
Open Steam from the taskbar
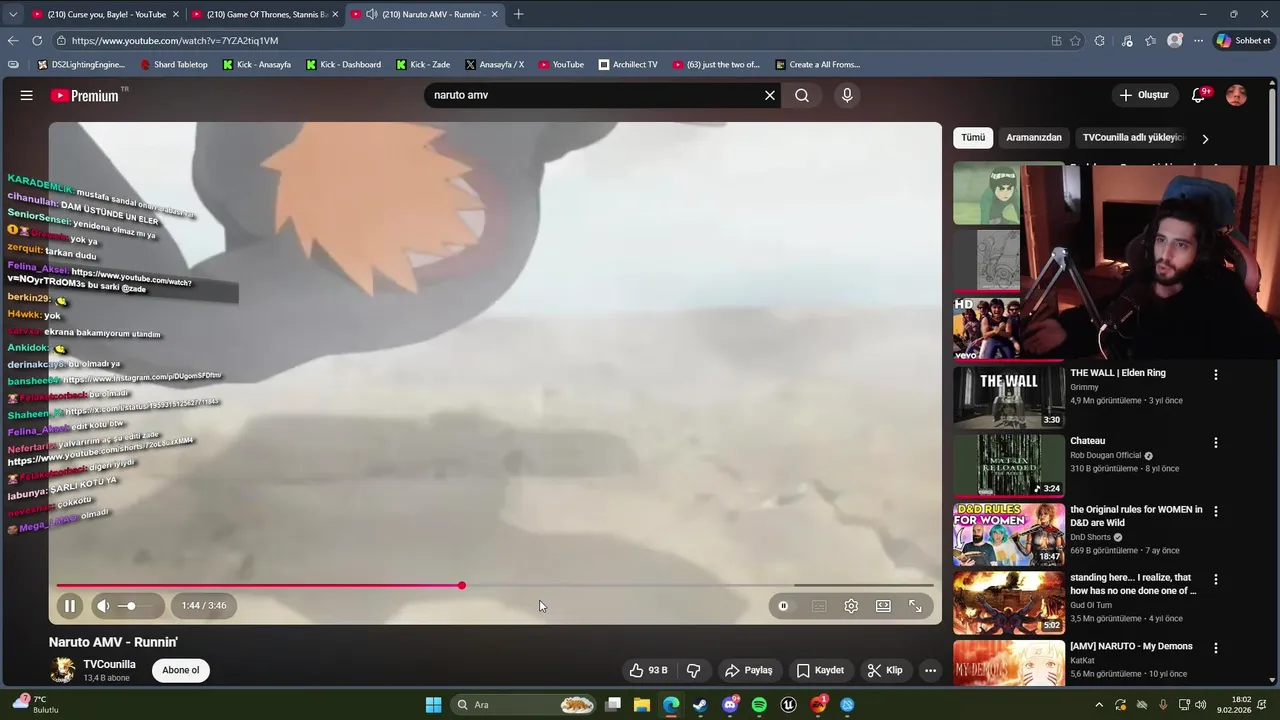tap(700, 705)
